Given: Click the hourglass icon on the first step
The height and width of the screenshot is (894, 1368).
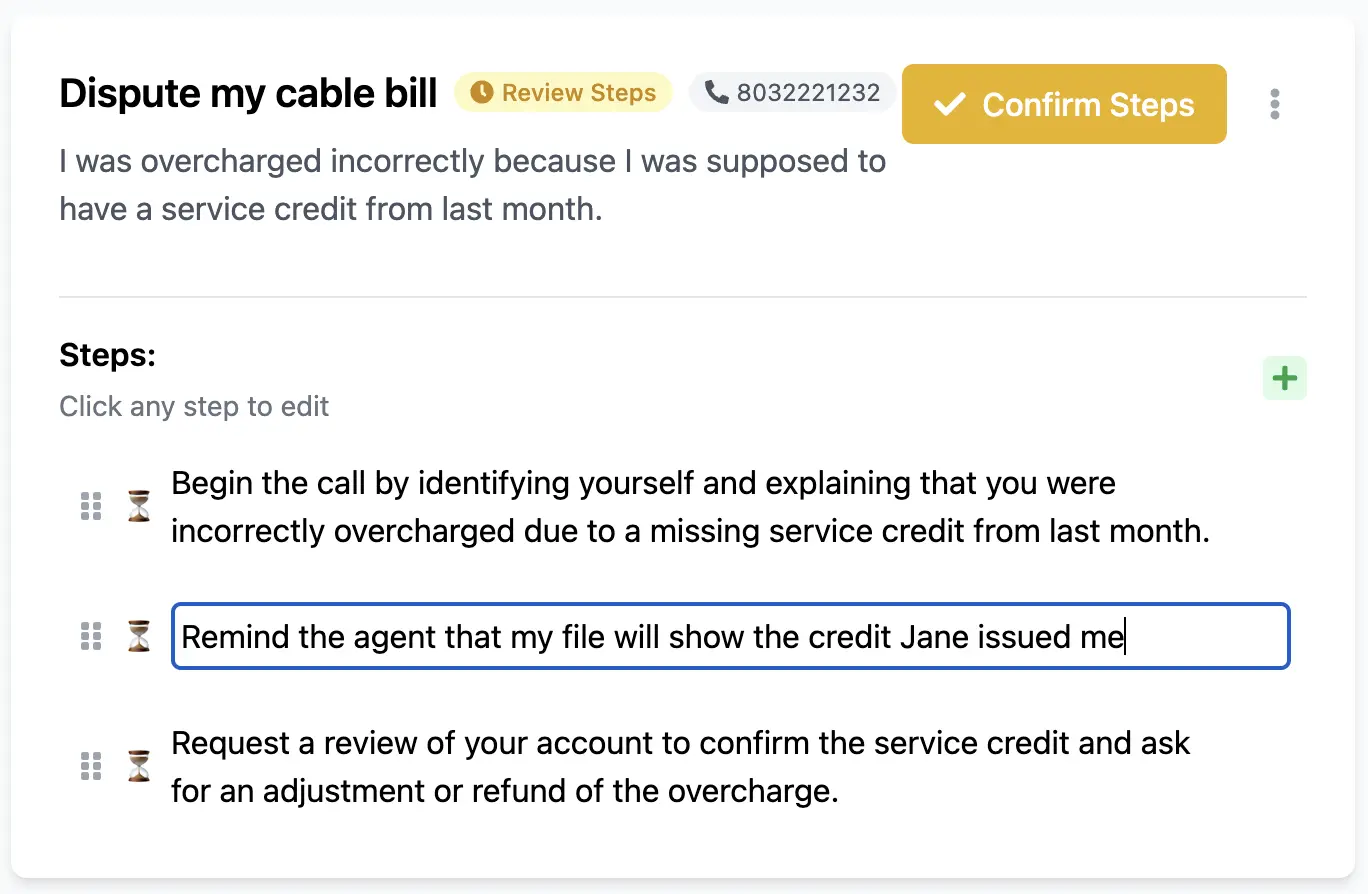Looking at the screenshot, I should point(139,507).
